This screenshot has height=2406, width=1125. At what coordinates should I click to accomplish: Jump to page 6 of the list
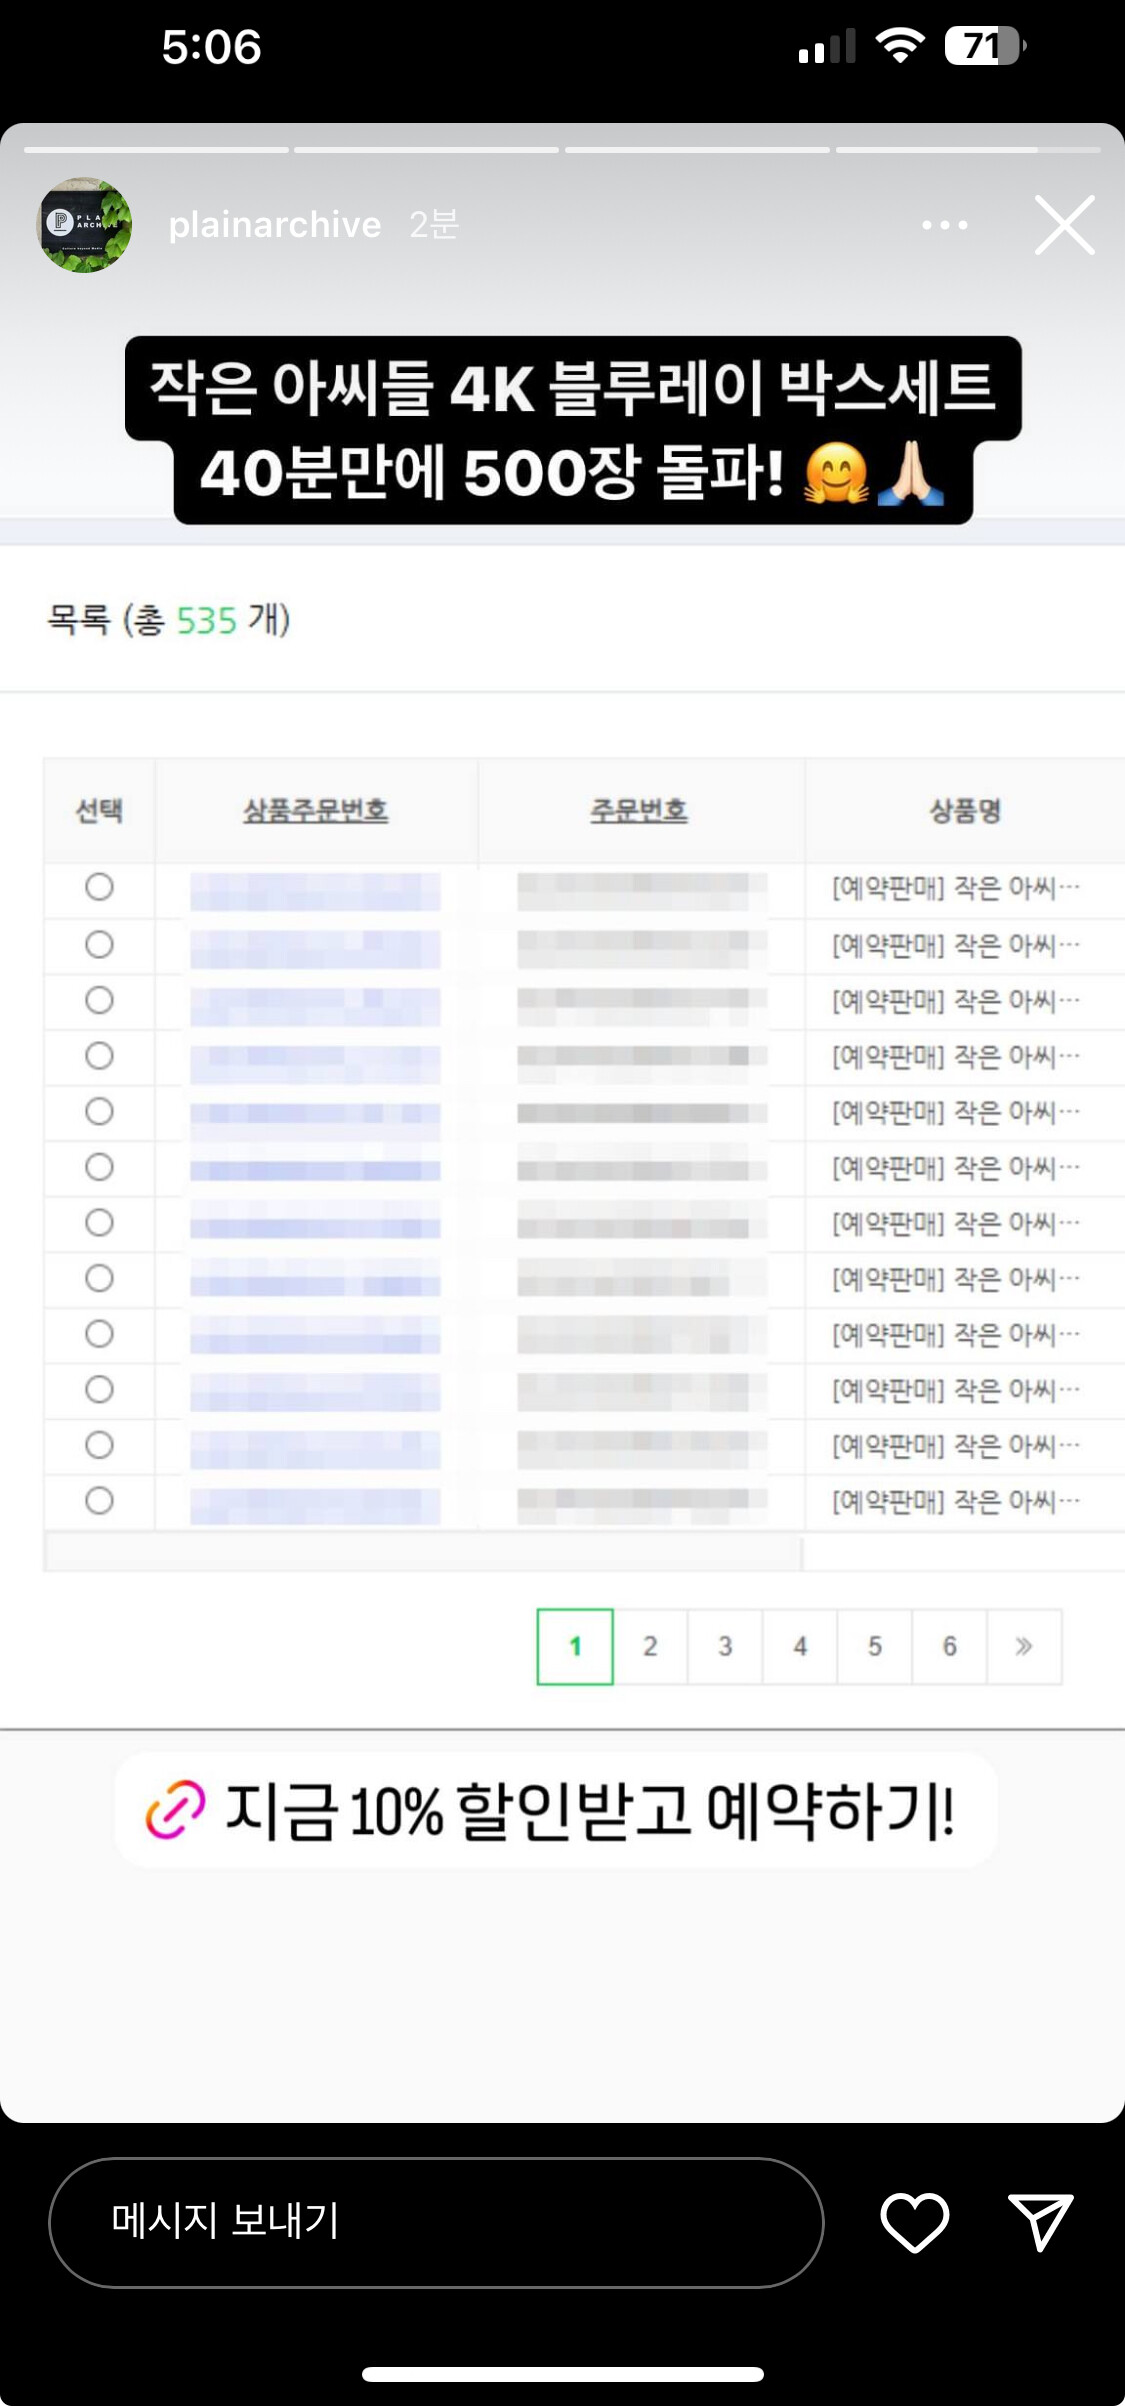pyautogui.click(x=949, y=1646)
